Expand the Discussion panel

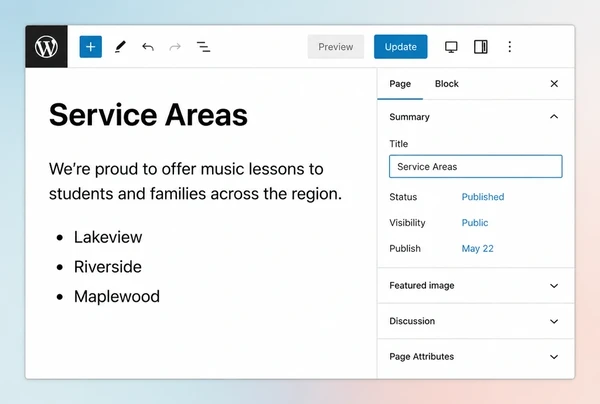(476, 321)
